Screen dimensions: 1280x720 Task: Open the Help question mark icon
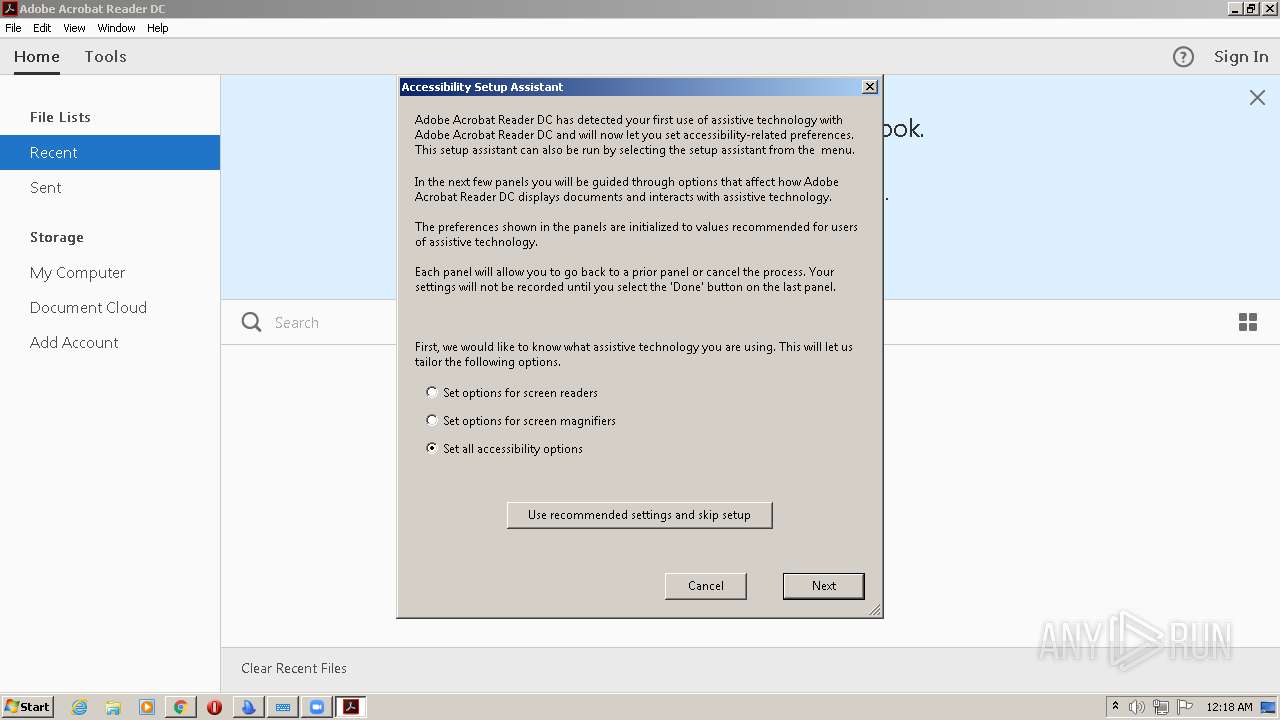coord(1183,57)
